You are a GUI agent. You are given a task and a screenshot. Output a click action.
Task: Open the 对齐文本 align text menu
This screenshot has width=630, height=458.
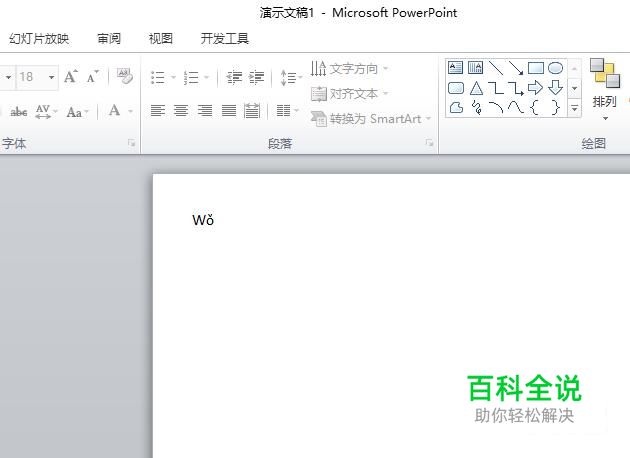[x=349, y=94]
